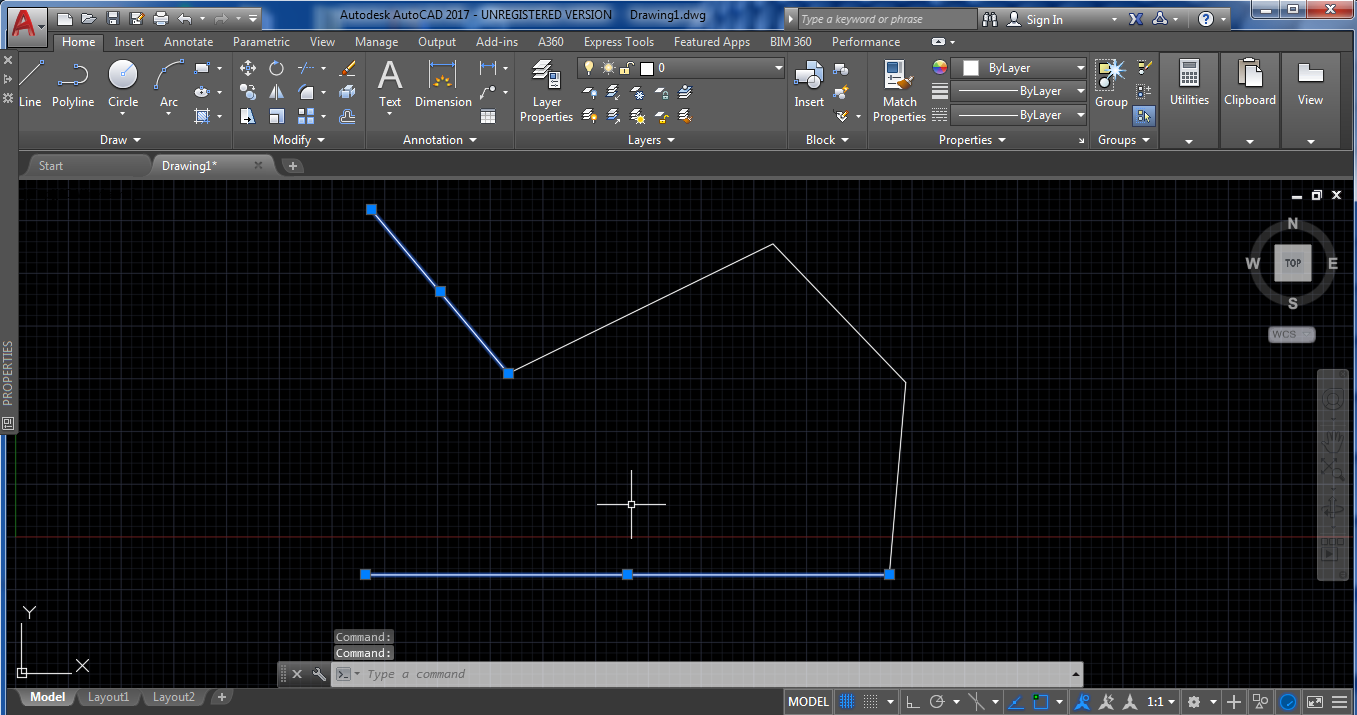Click the Insert block tool

click(x=809, y=83)
